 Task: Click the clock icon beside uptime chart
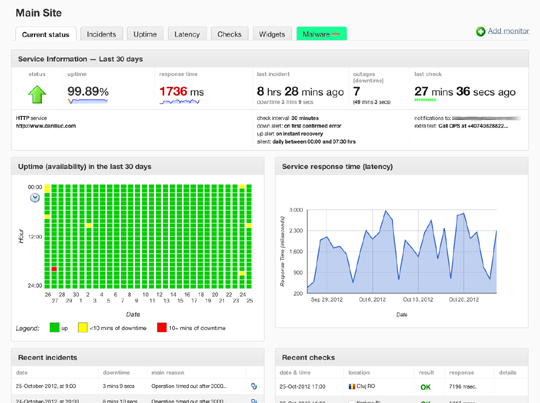tap(35, 198)
